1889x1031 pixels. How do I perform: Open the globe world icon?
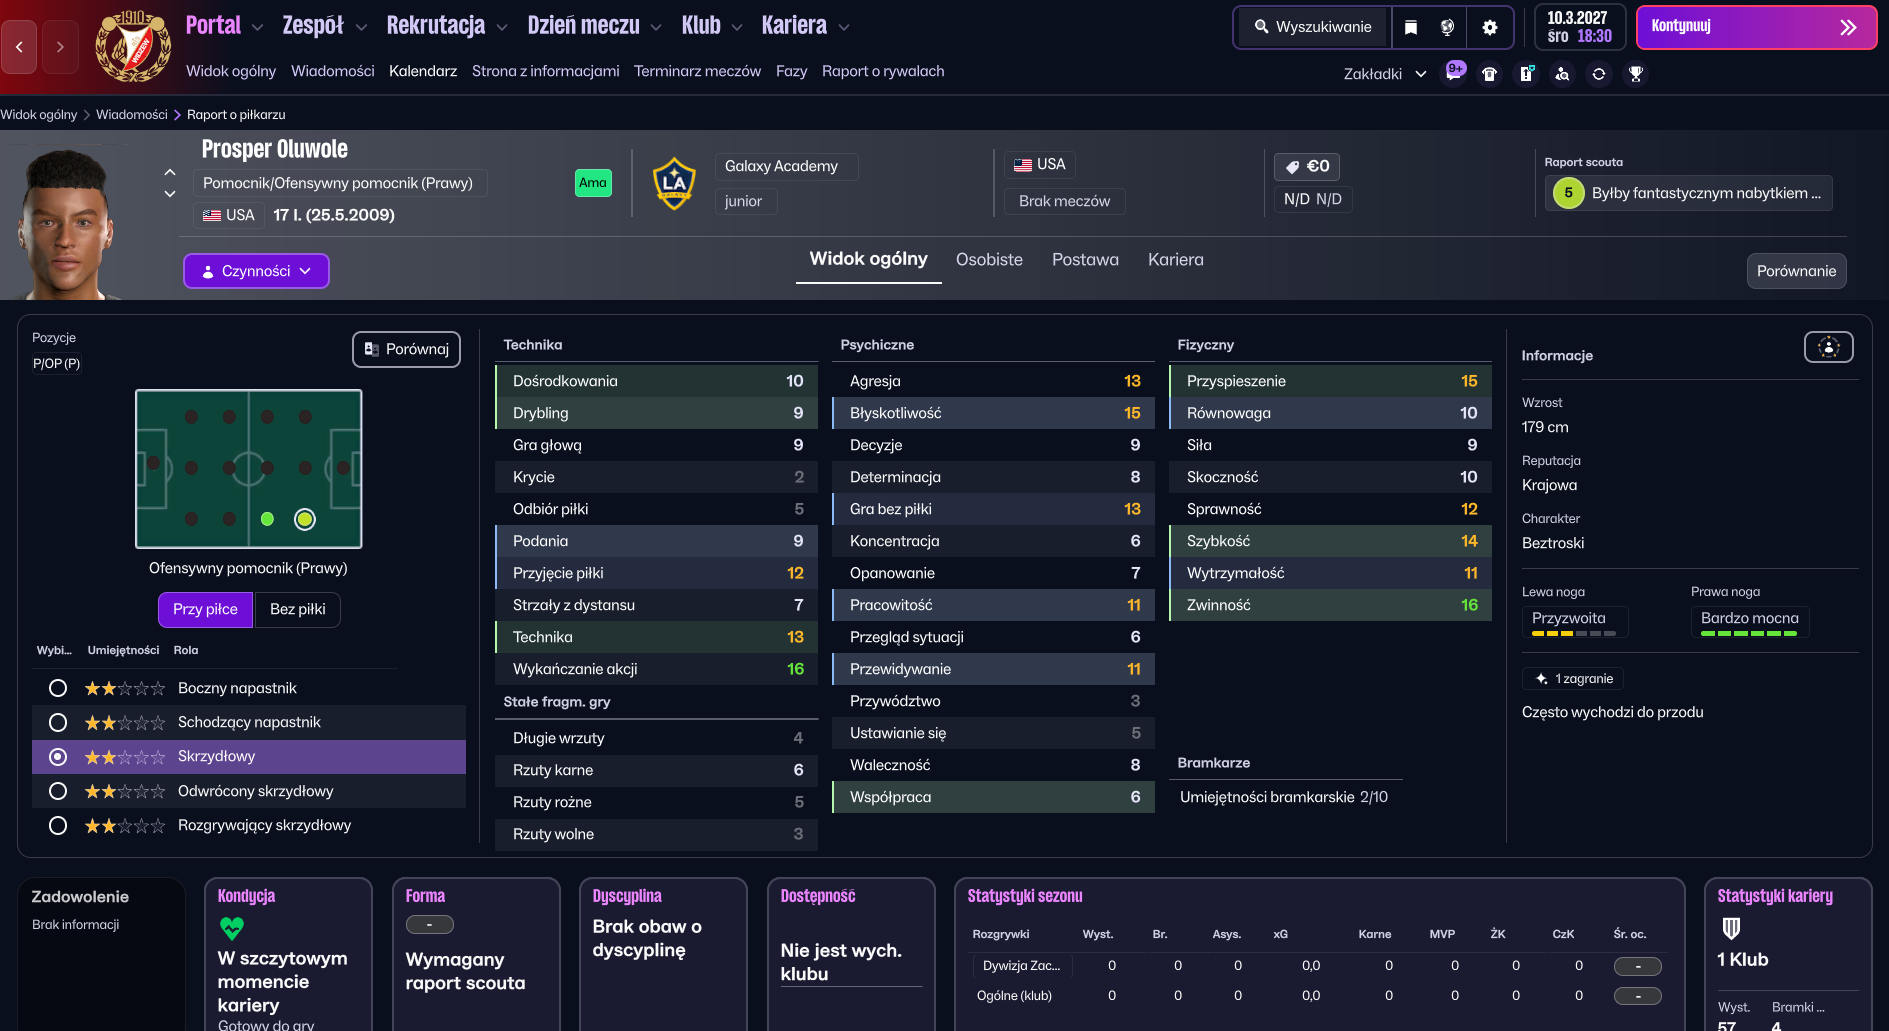(1447, 27)
